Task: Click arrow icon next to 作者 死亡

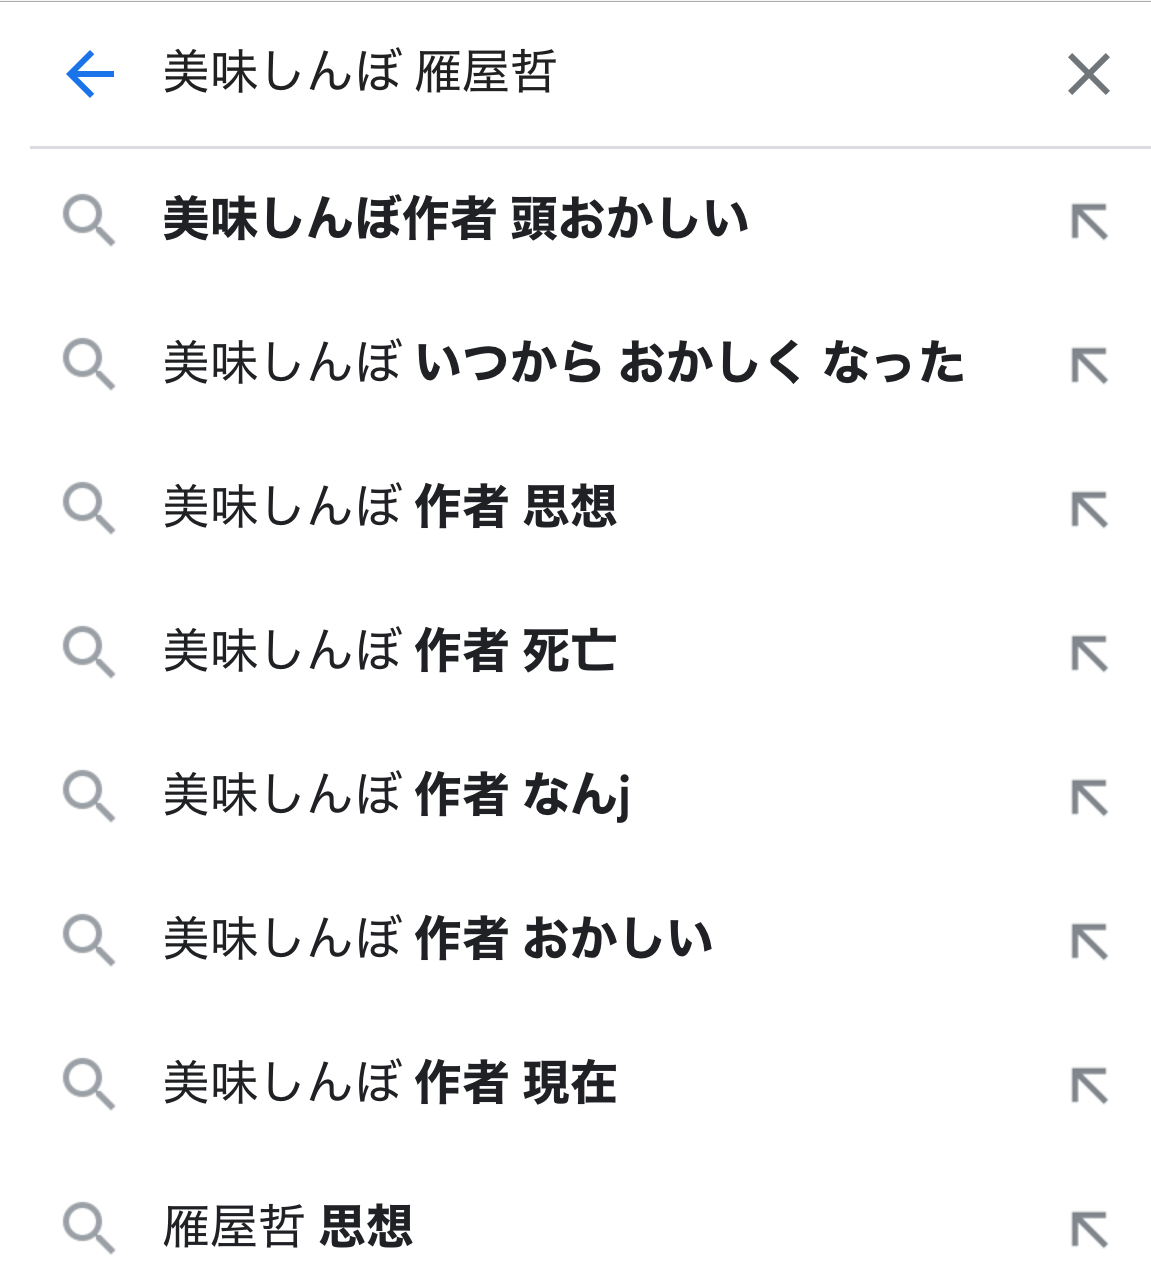Action: click(x=1089, y=653)
